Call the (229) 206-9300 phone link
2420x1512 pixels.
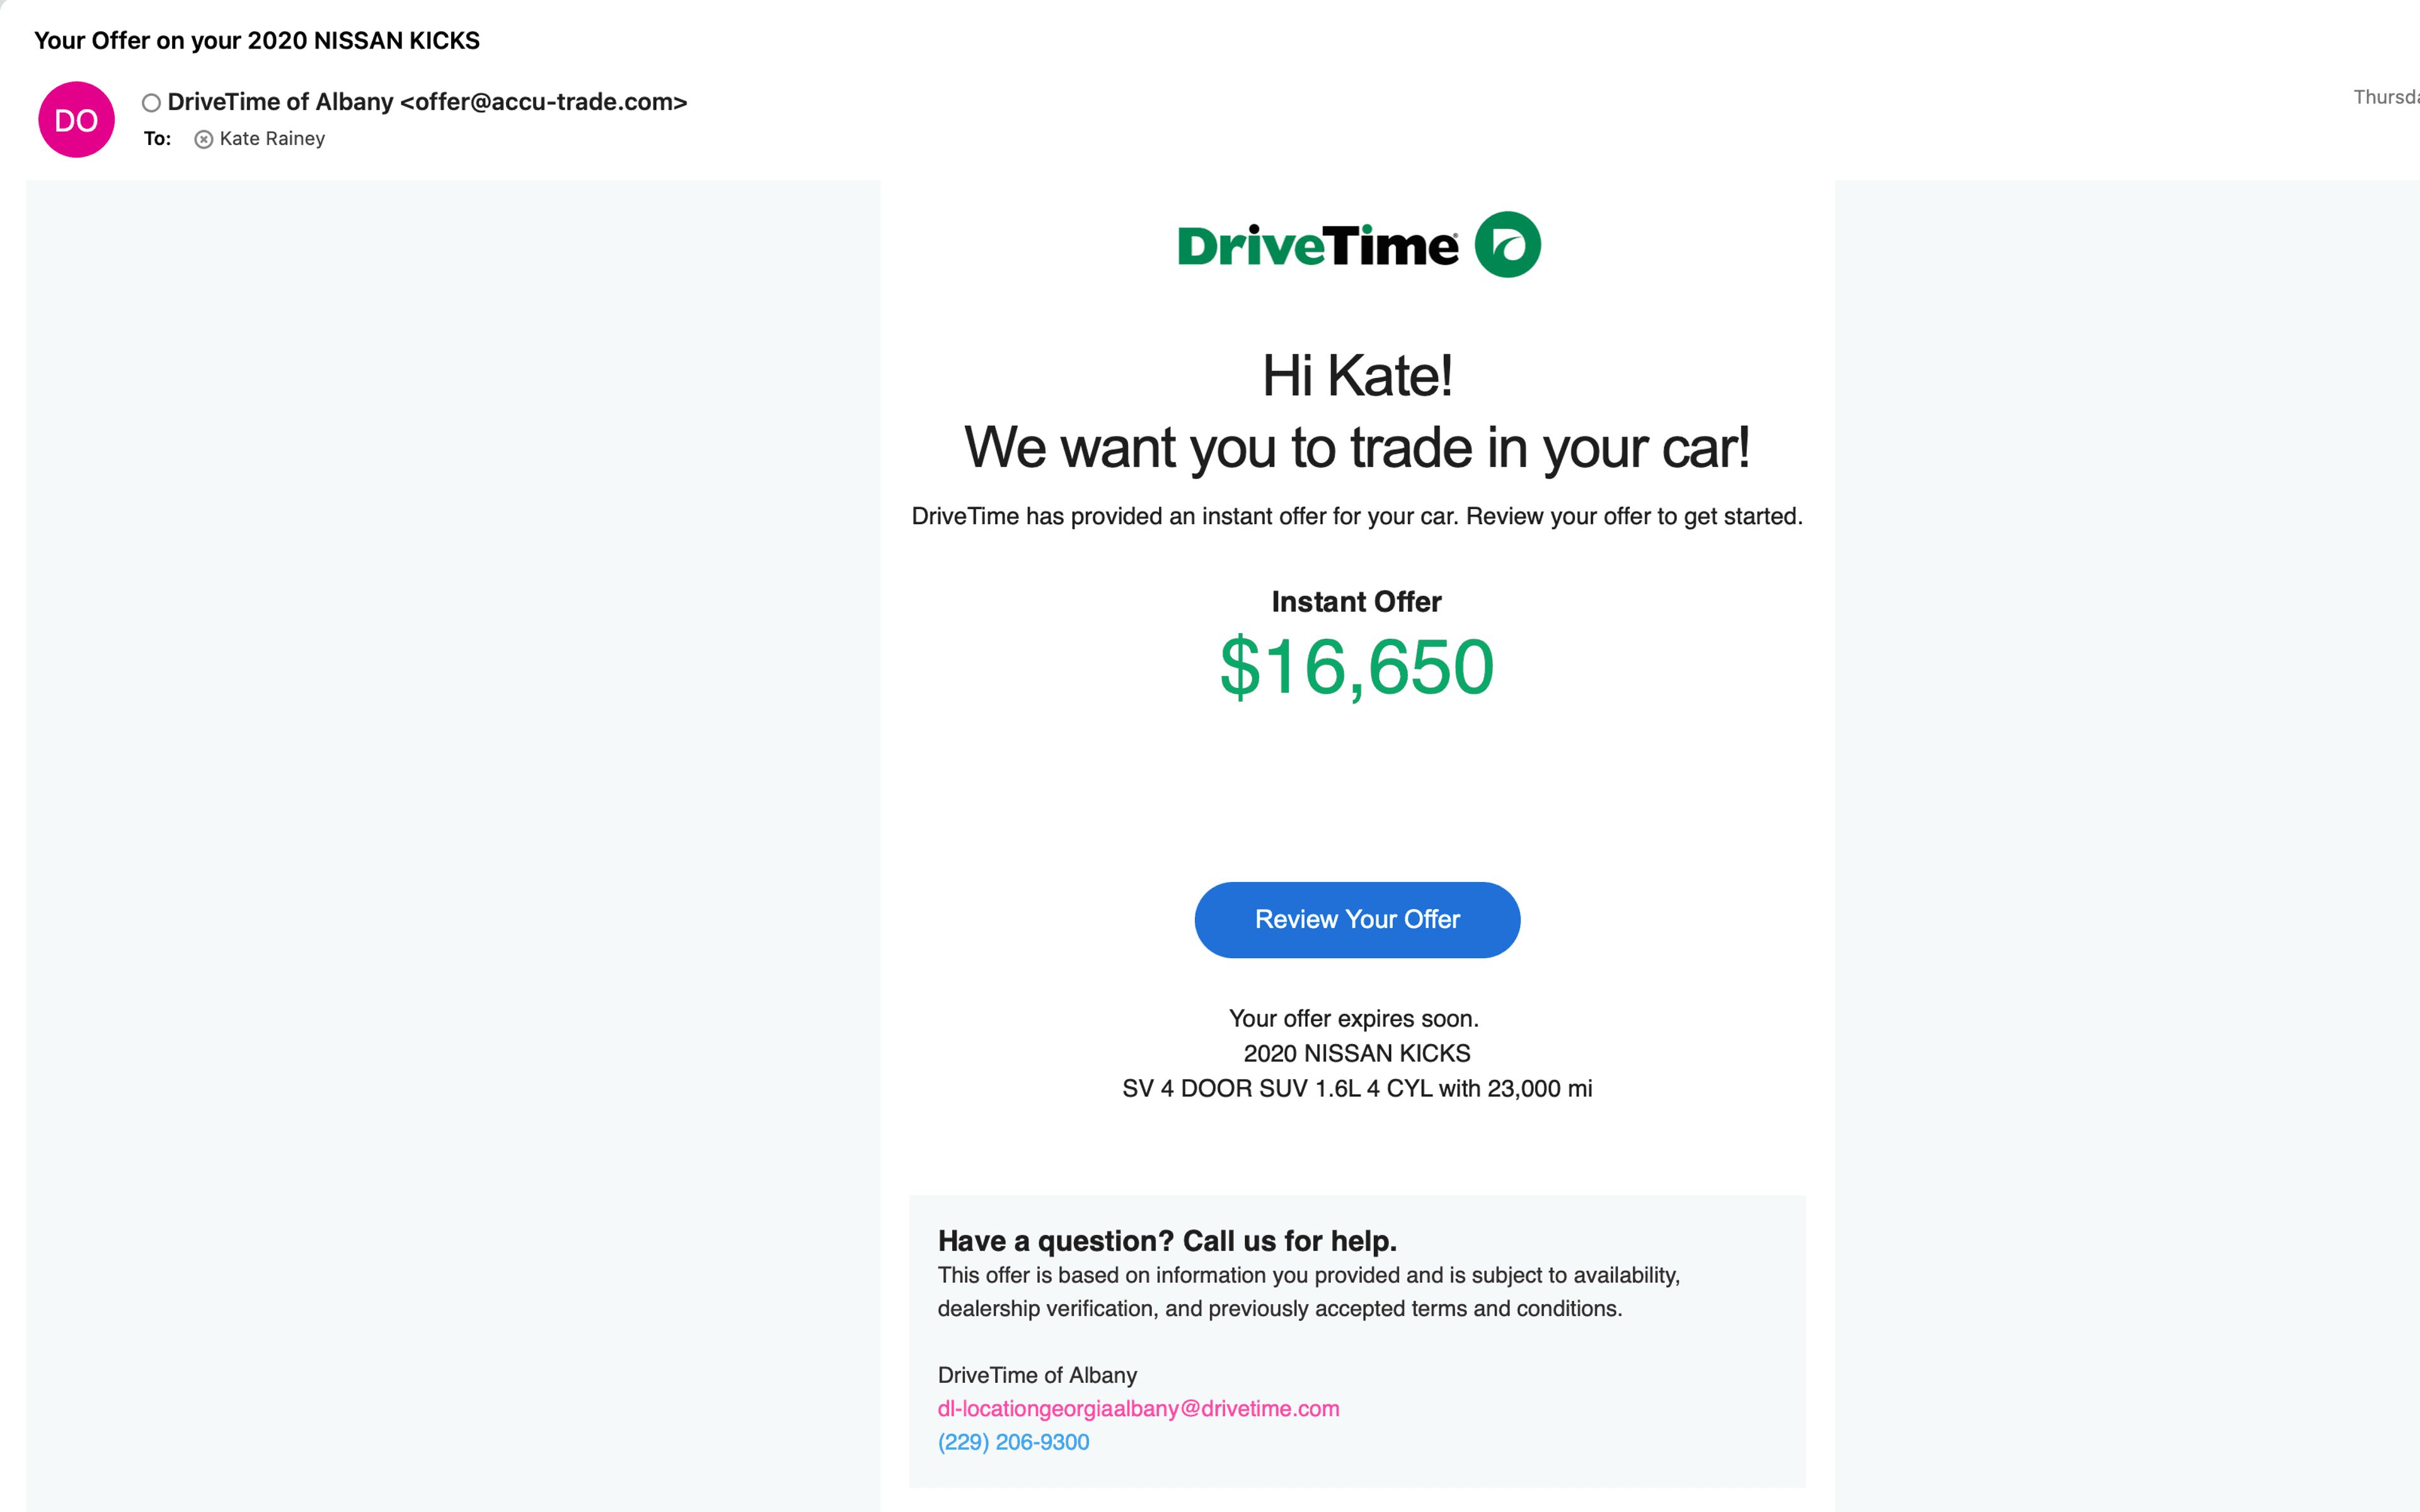click(1013, 1442)
